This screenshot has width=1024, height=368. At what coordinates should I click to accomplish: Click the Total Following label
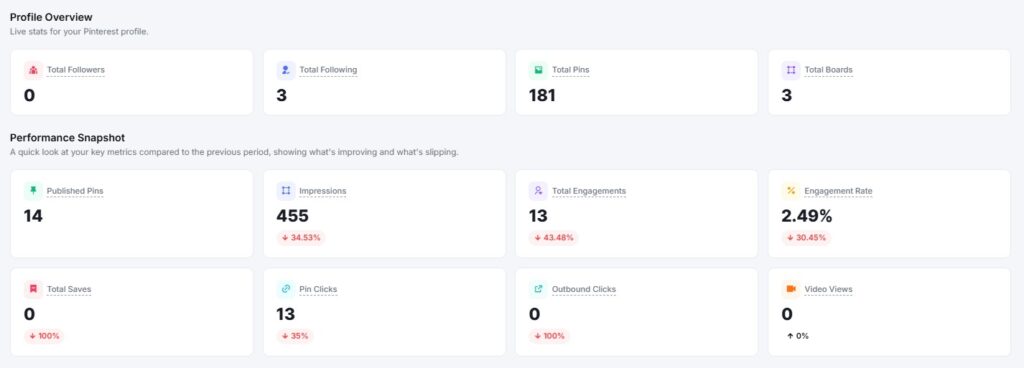point(328,70)
